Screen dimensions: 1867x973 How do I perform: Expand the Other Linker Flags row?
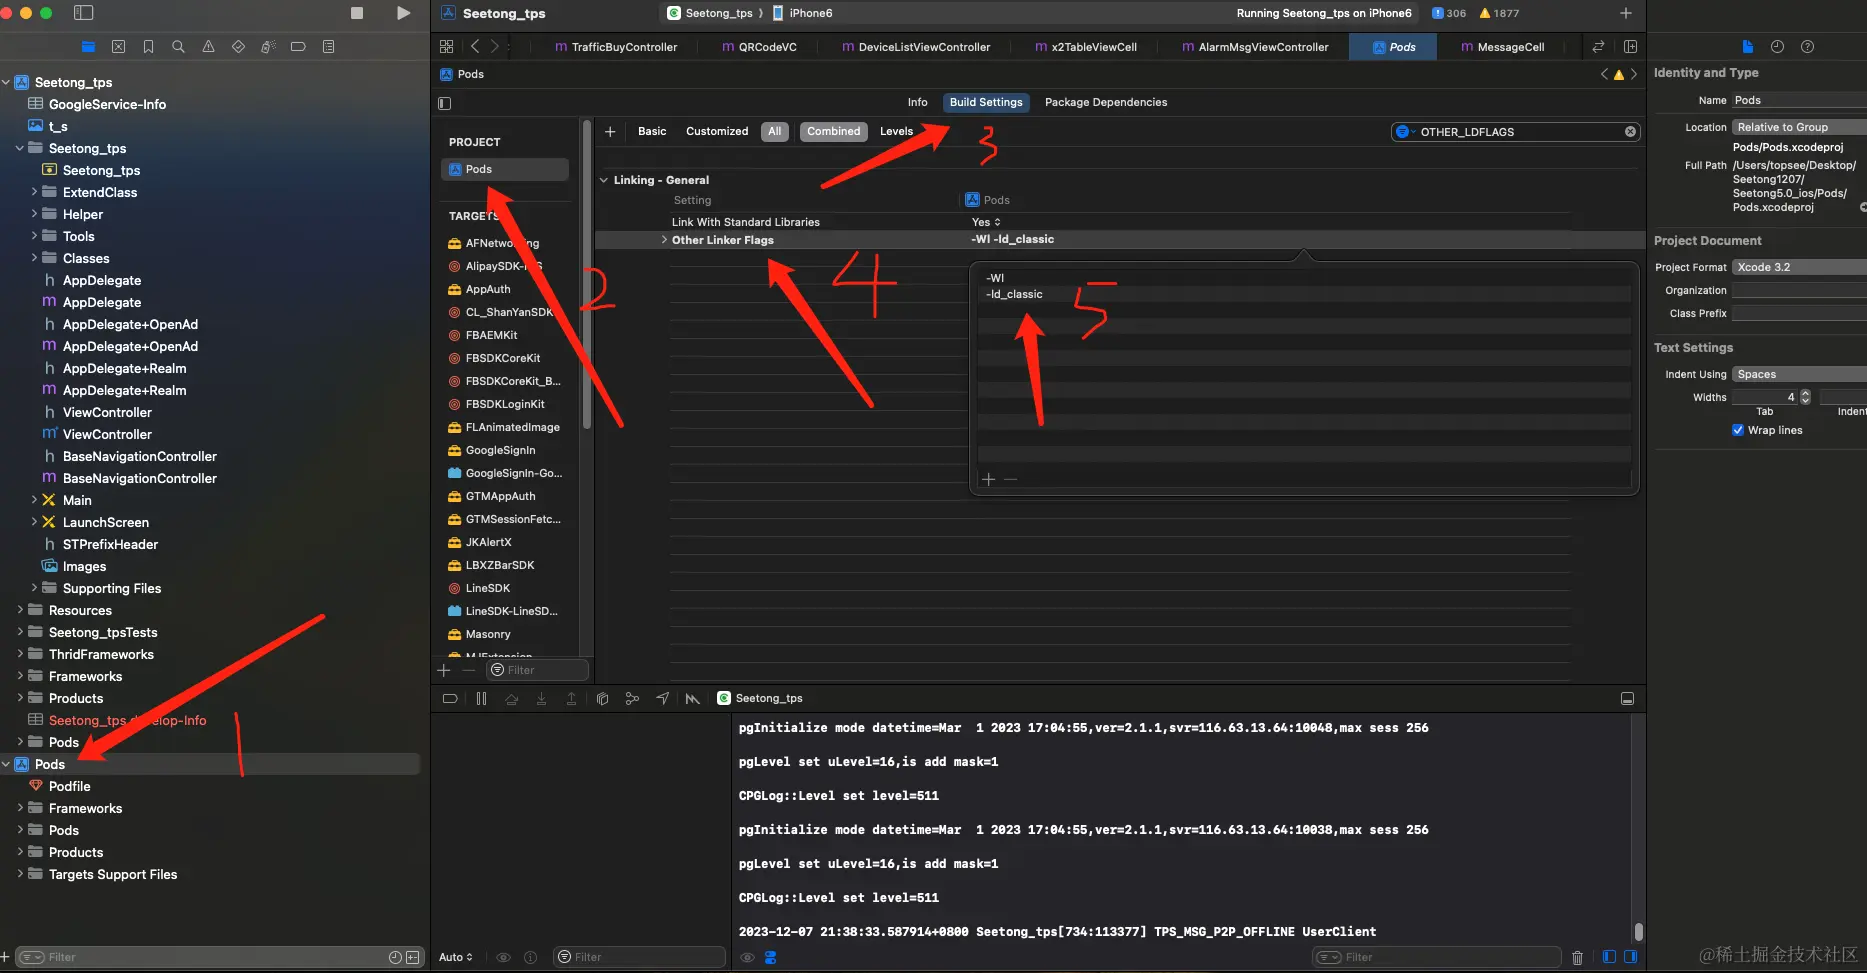tap(664, 240)
